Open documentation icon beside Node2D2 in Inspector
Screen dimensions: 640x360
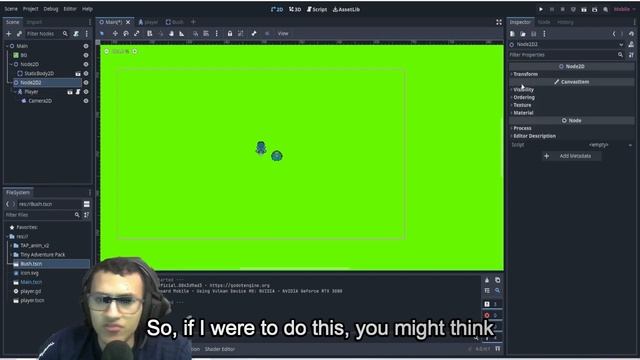[x=631, y=44]
